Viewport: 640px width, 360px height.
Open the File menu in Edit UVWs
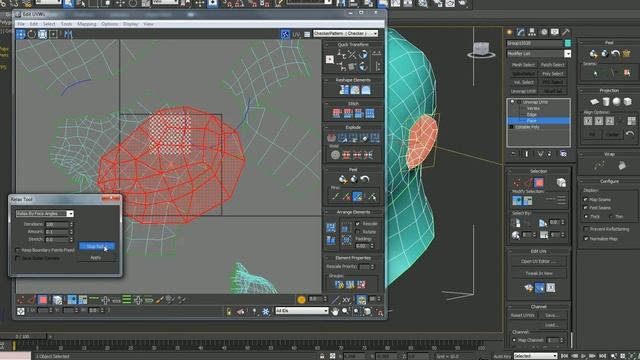pyautogui.click(x=20, y=24)
